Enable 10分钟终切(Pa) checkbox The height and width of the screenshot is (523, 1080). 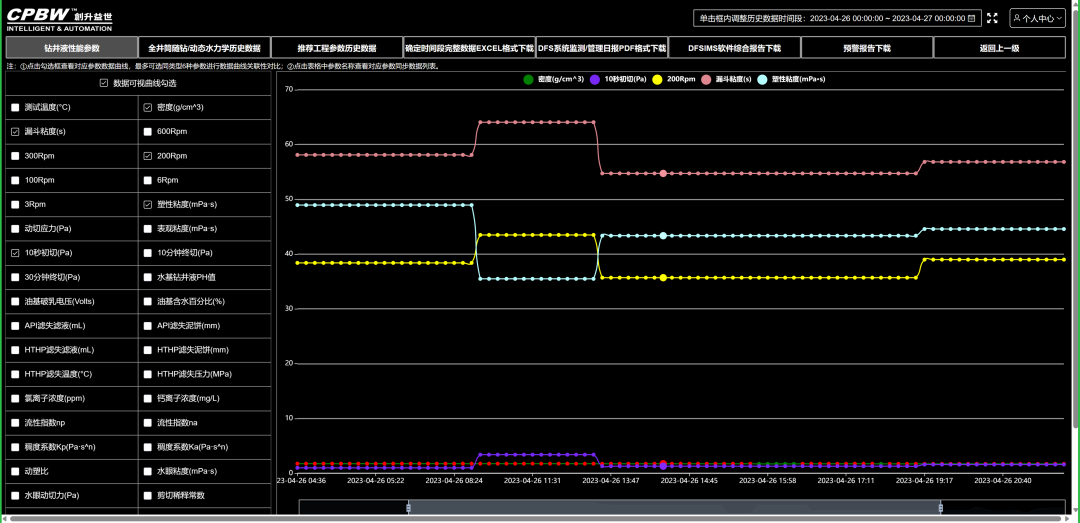tap(147, 253)
